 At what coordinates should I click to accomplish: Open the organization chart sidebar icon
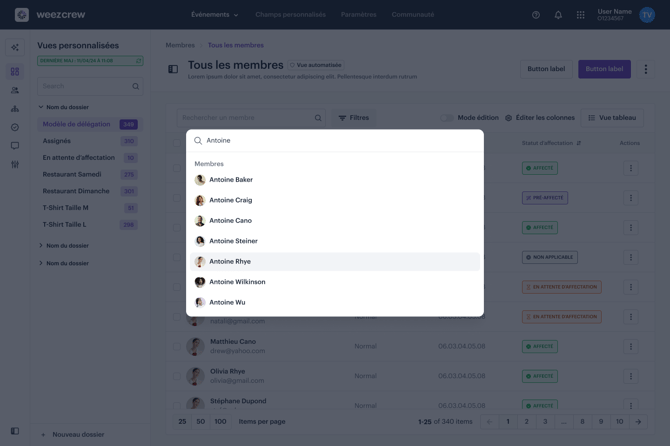pyautogui.click(x=15, y=109)
